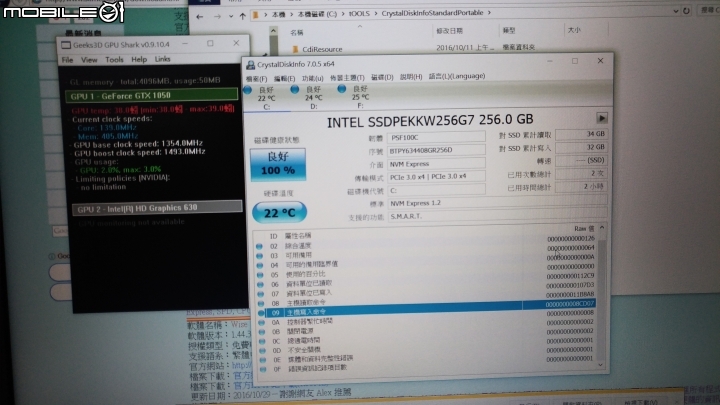The width and height of the screenshot is (720, 405).
Task: Open Help menu in GPU Shark
Action: [139, 59]
